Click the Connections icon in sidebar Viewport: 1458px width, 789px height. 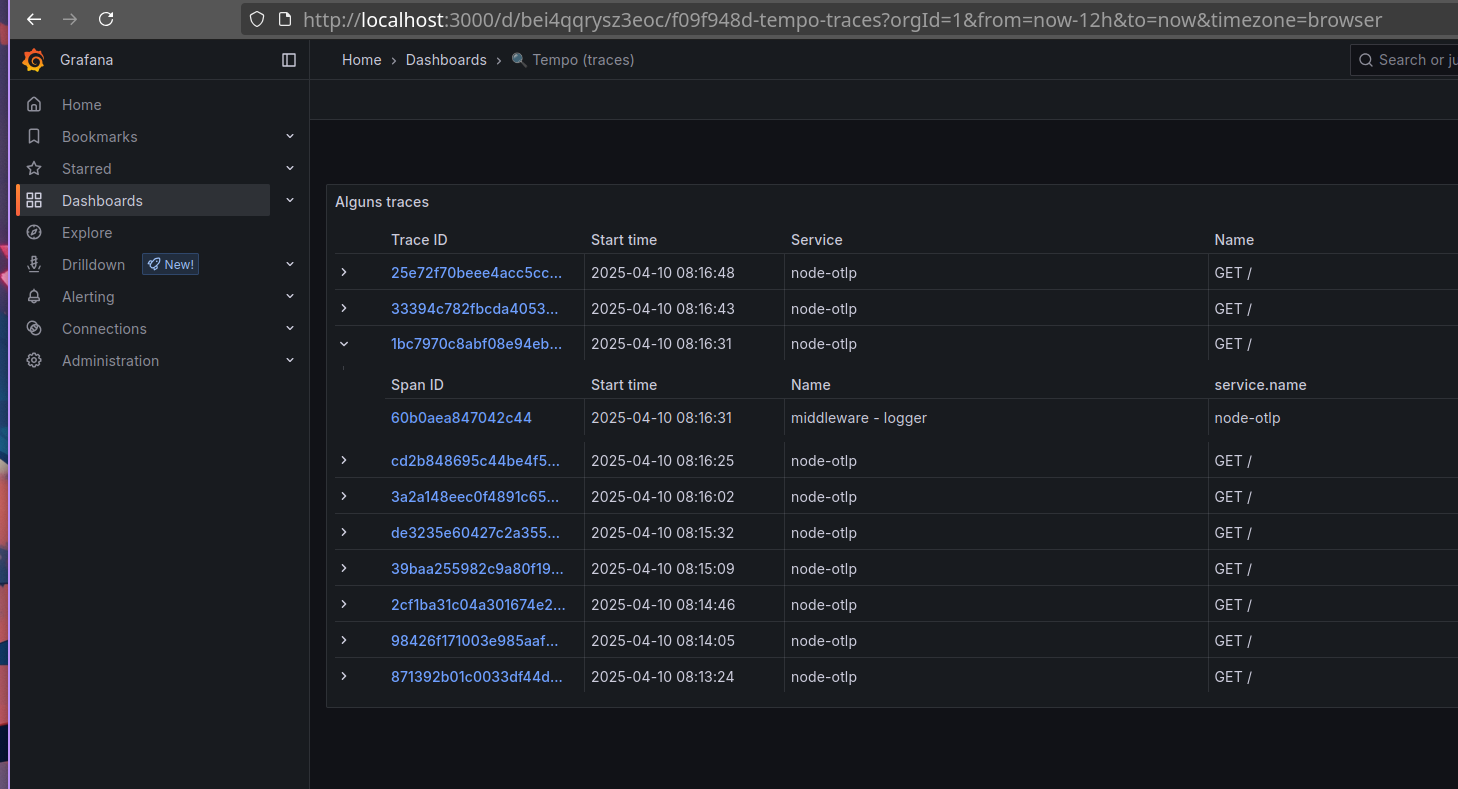(x=34, y=329)
